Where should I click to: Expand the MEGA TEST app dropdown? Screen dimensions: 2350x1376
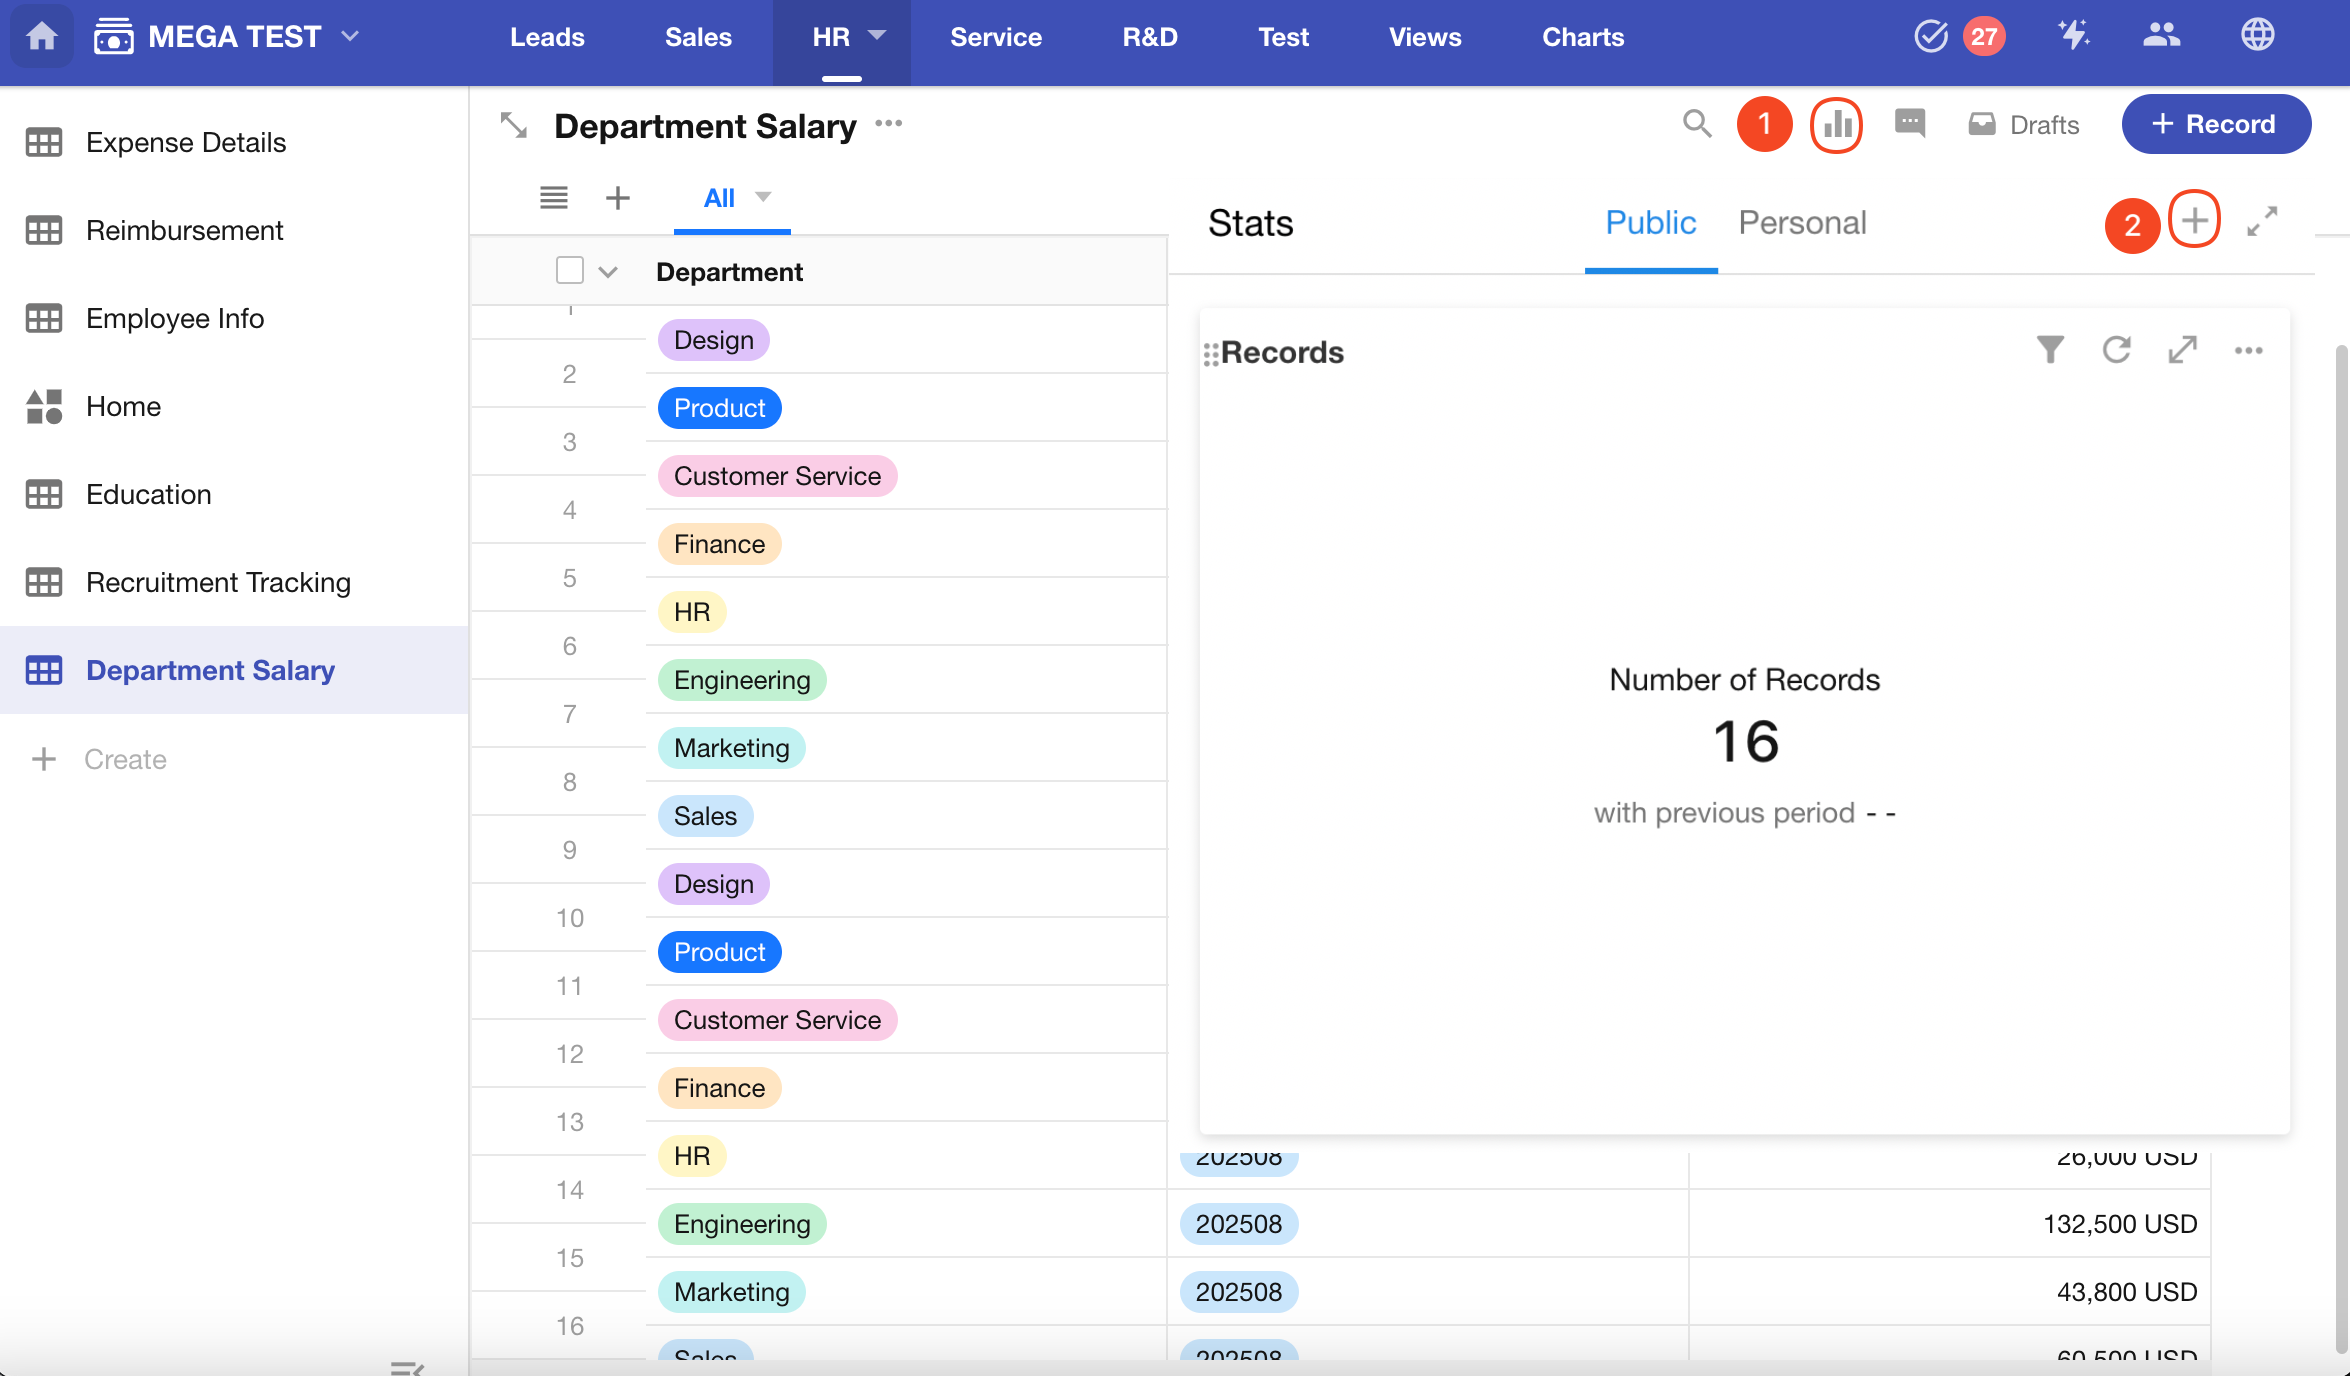tap(350, 37)
